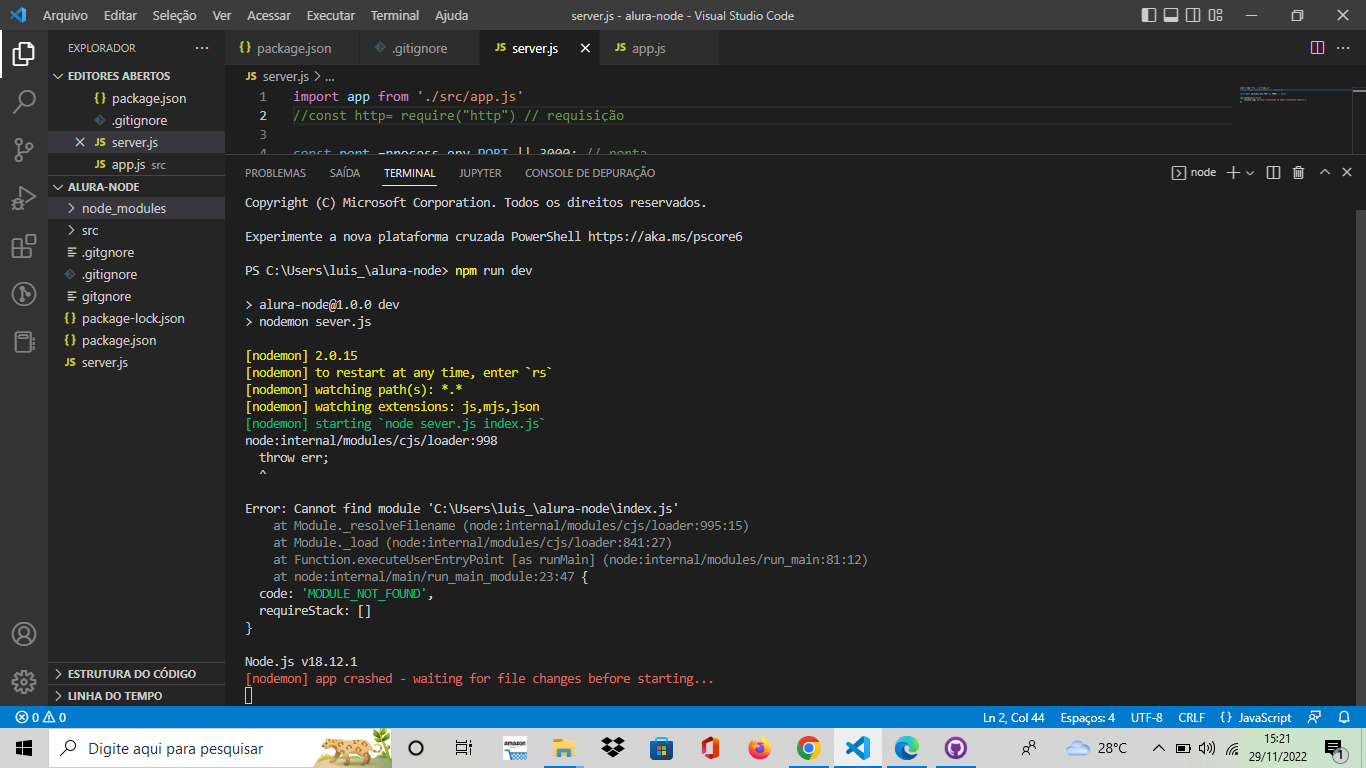Open the file named gitgnore in tree

[x=136, y=296]
